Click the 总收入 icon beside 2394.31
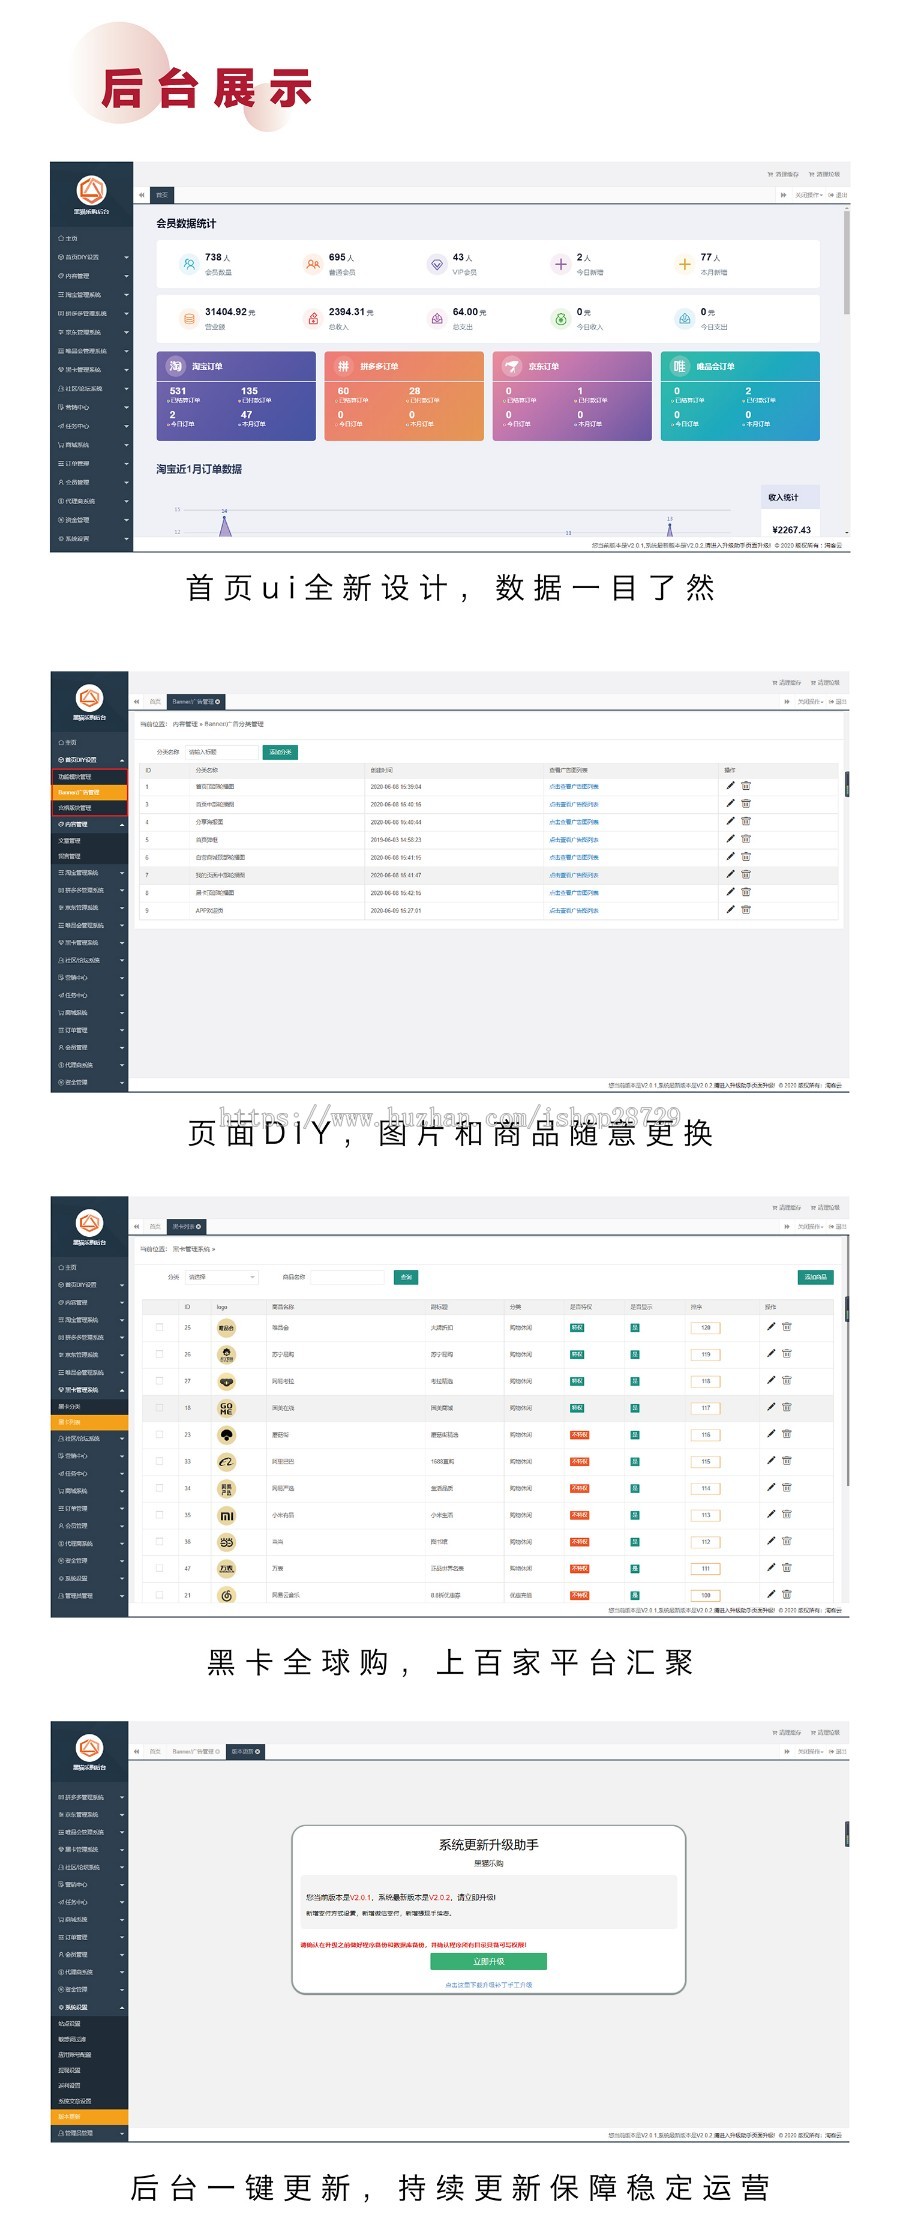This screenshot has height=2230, width=900. click(312, 319)
